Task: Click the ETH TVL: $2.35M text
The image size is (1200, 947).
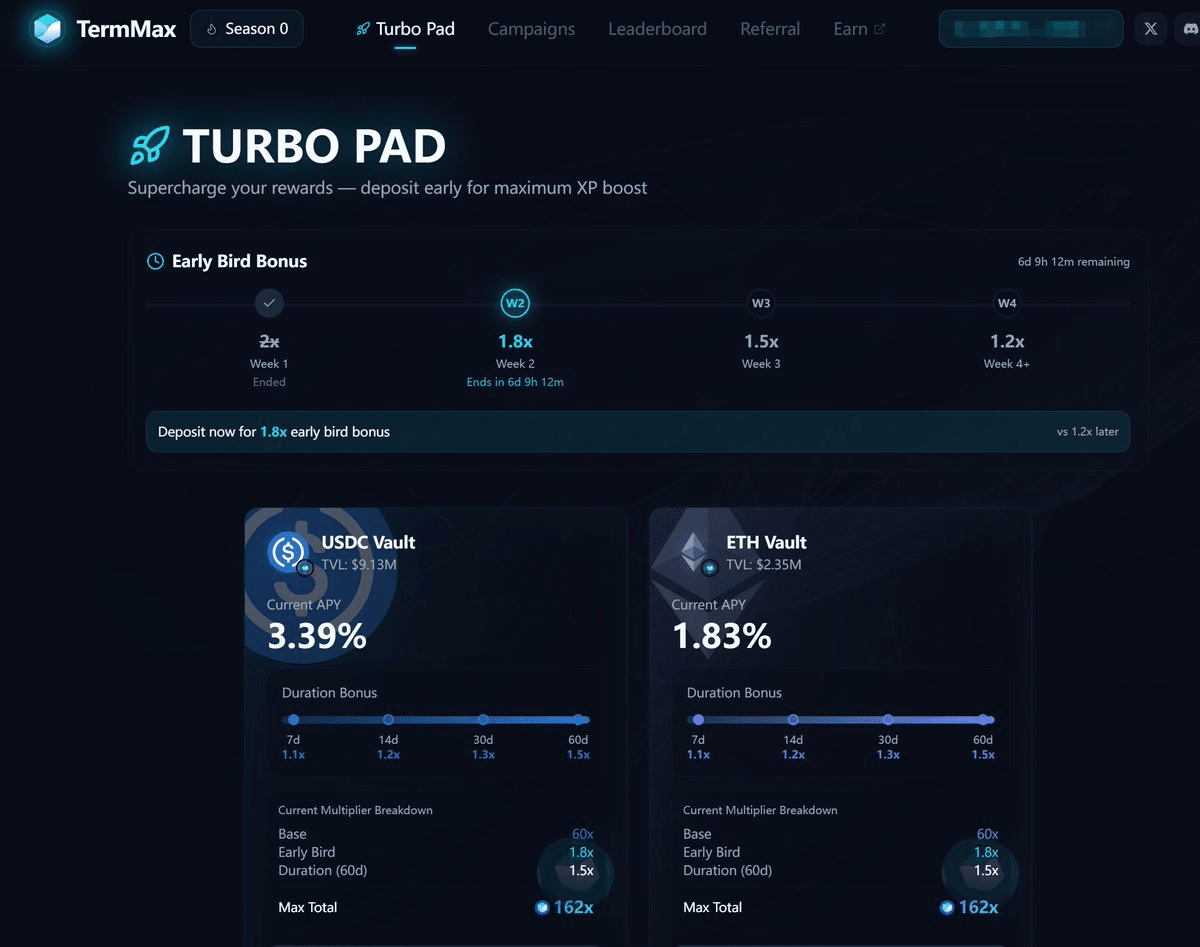Action: coord(764,565)
